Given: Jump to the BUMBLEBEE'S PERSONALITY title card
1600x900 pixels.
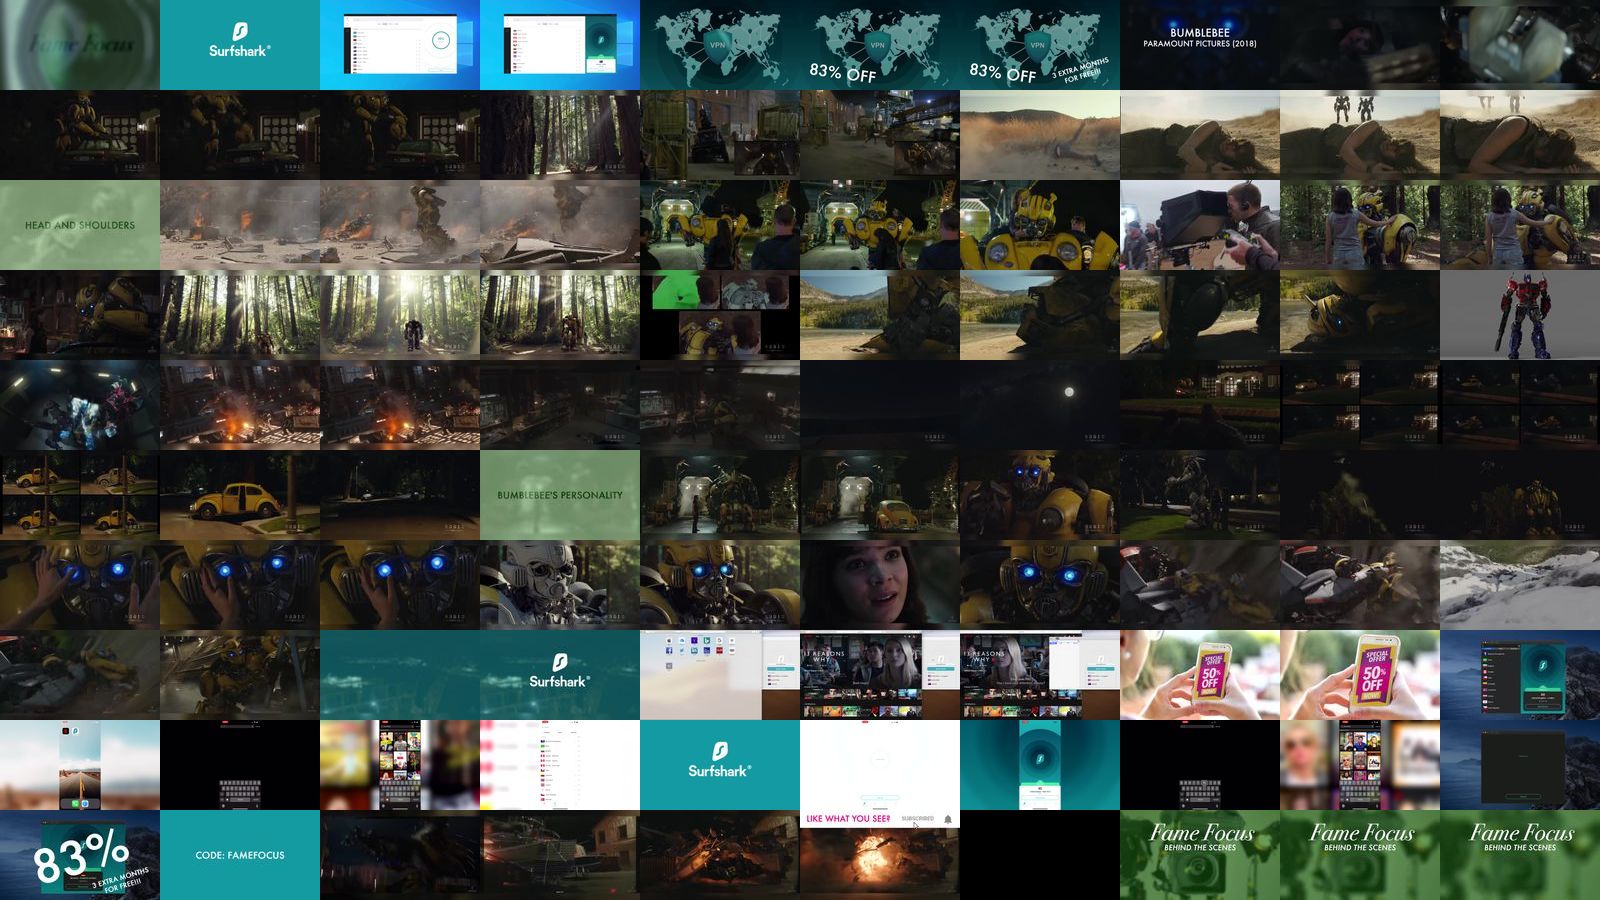Looking at the screenshot, I should pos(559,495).
